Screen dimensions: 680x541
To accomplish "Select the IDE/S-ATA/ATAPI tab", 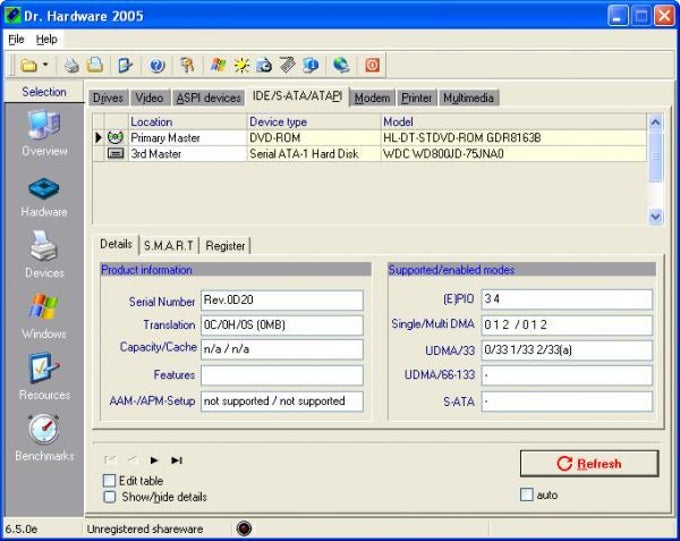I will click(297, 96).
